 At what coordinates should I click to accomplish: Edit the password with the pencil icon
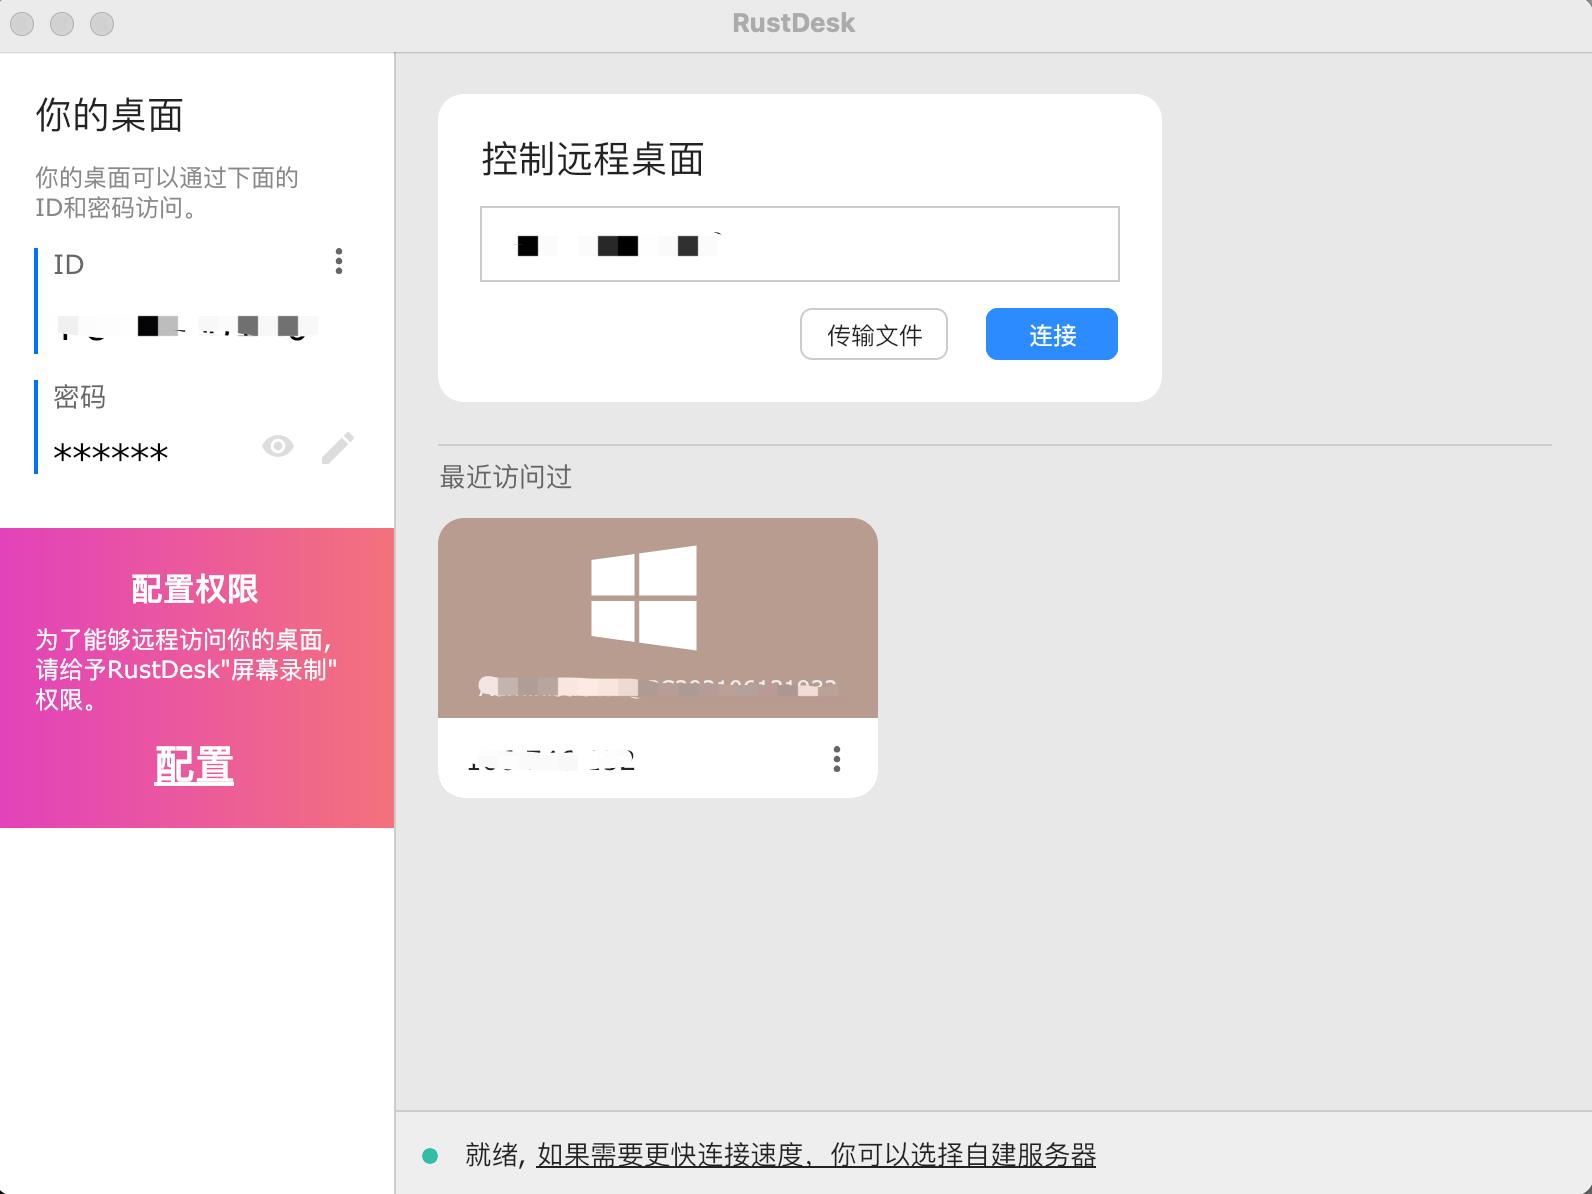tap(338, 448)
